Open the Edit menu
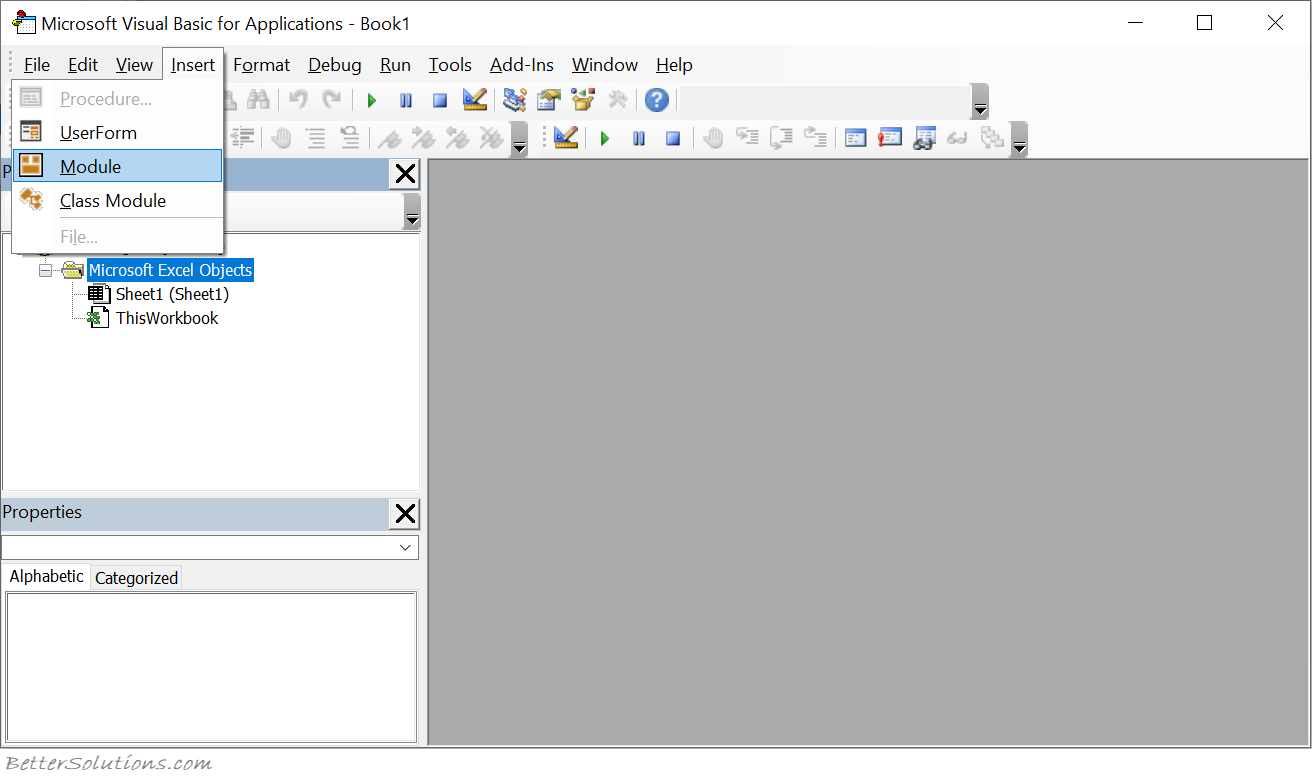The height and width of the screenshot is (781, 1312). click(x=83, y=65)
